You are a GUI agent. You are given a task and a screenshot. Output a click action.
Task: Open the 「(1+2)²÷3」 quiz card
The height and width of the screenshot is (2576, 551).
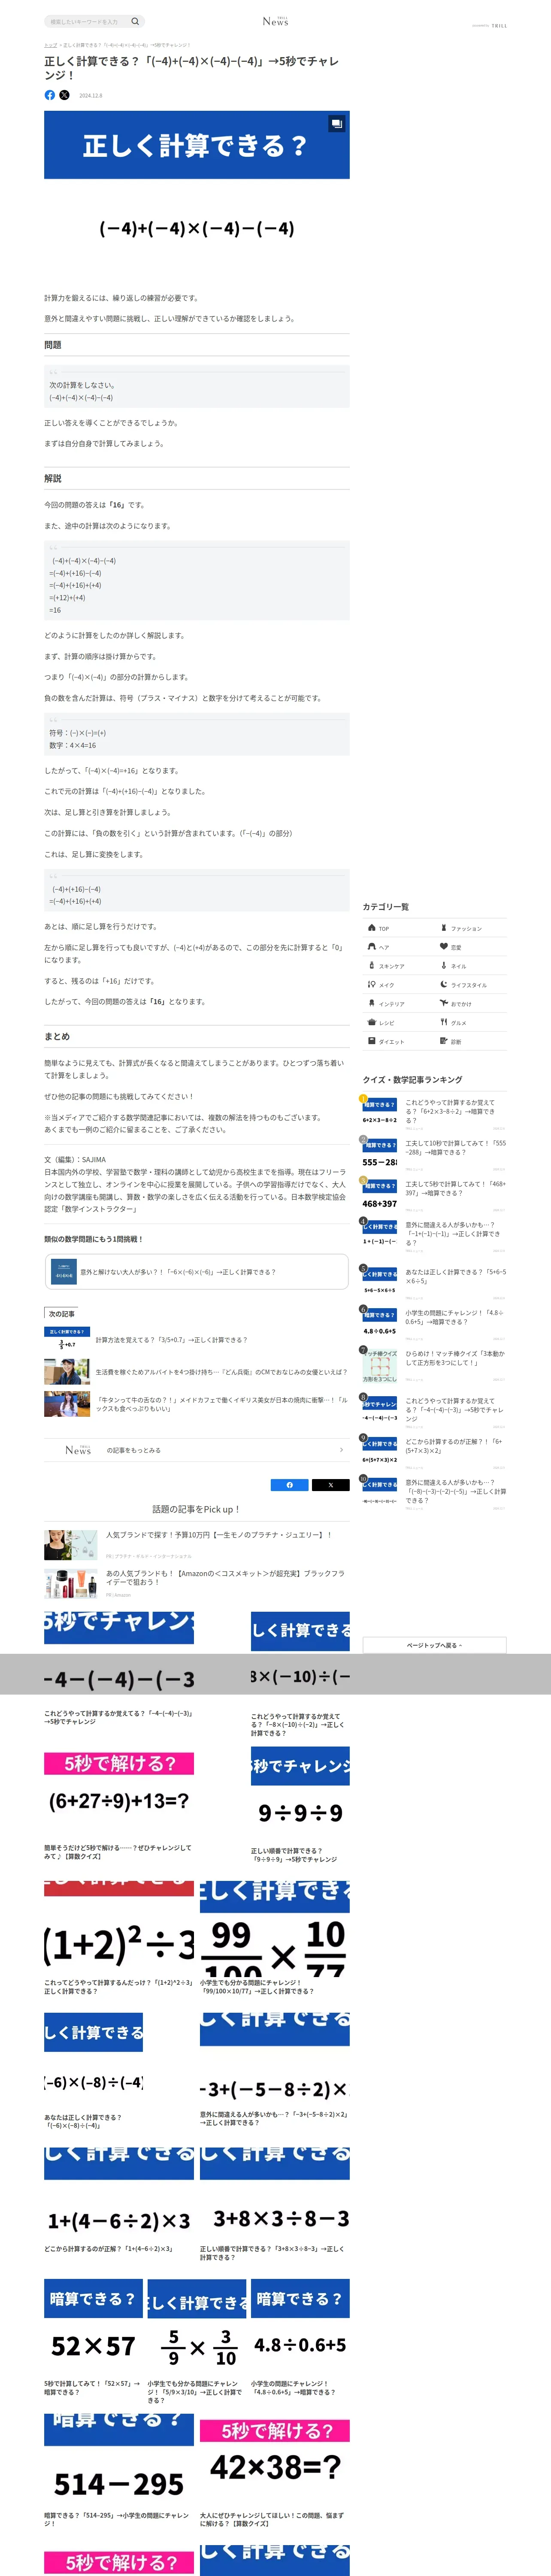coord(119,1938)
